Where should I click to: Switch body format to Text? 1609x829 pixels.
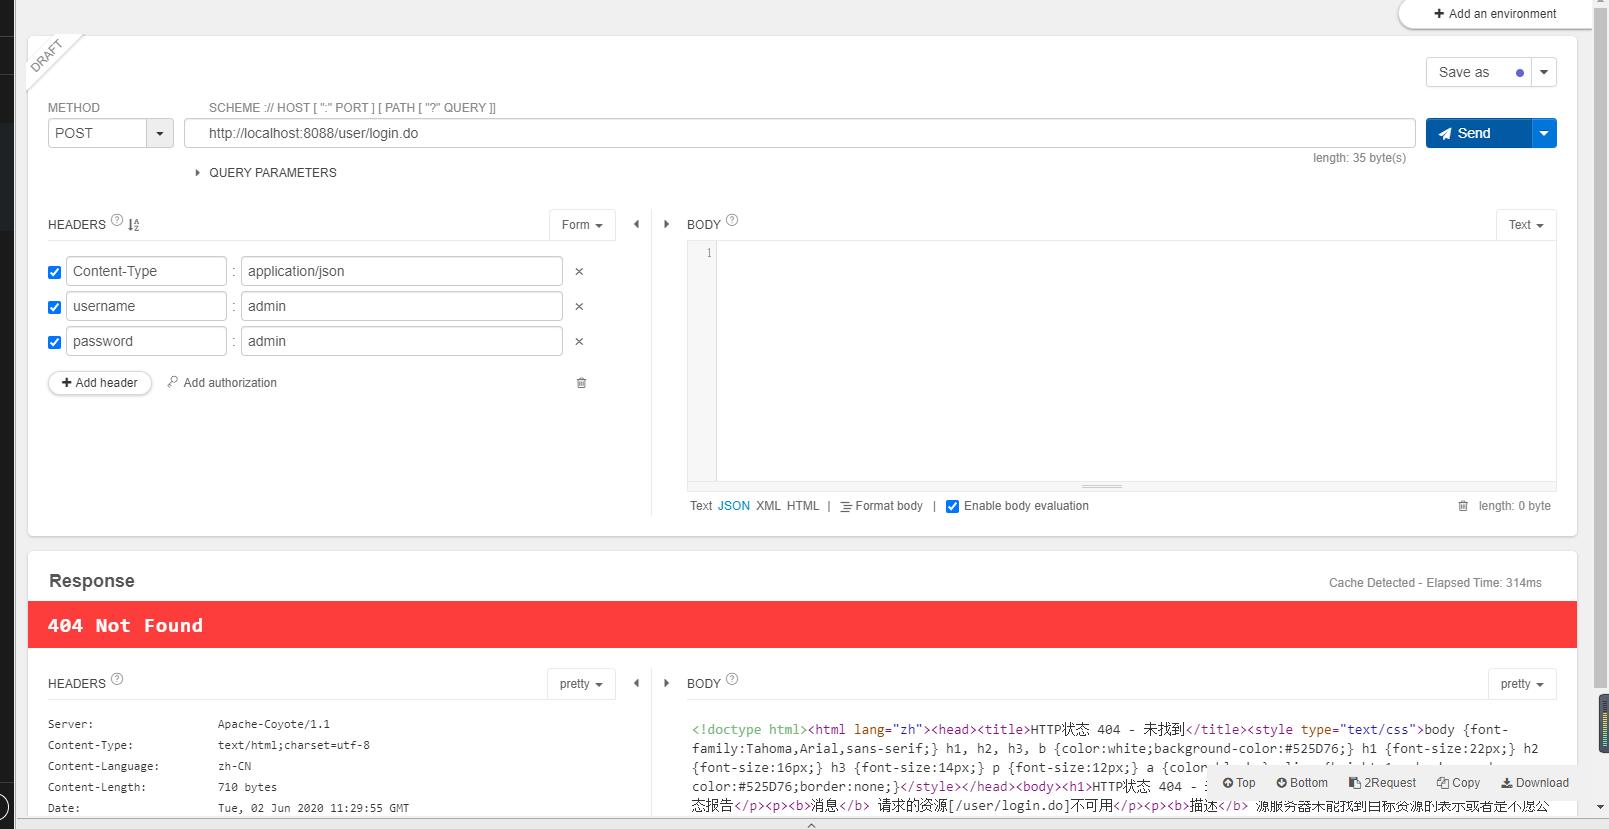[701, 506]
